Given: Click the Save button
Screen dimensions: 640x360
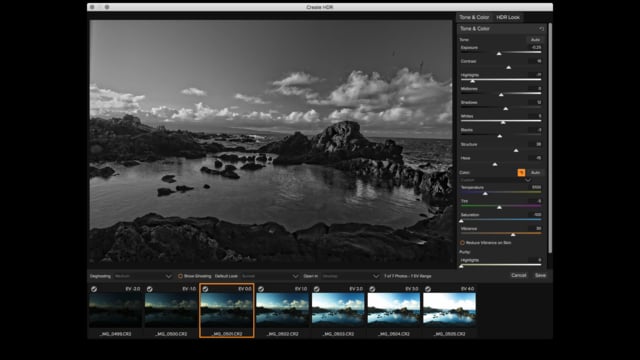Looking at the screenshot, I should click(540, 276).
